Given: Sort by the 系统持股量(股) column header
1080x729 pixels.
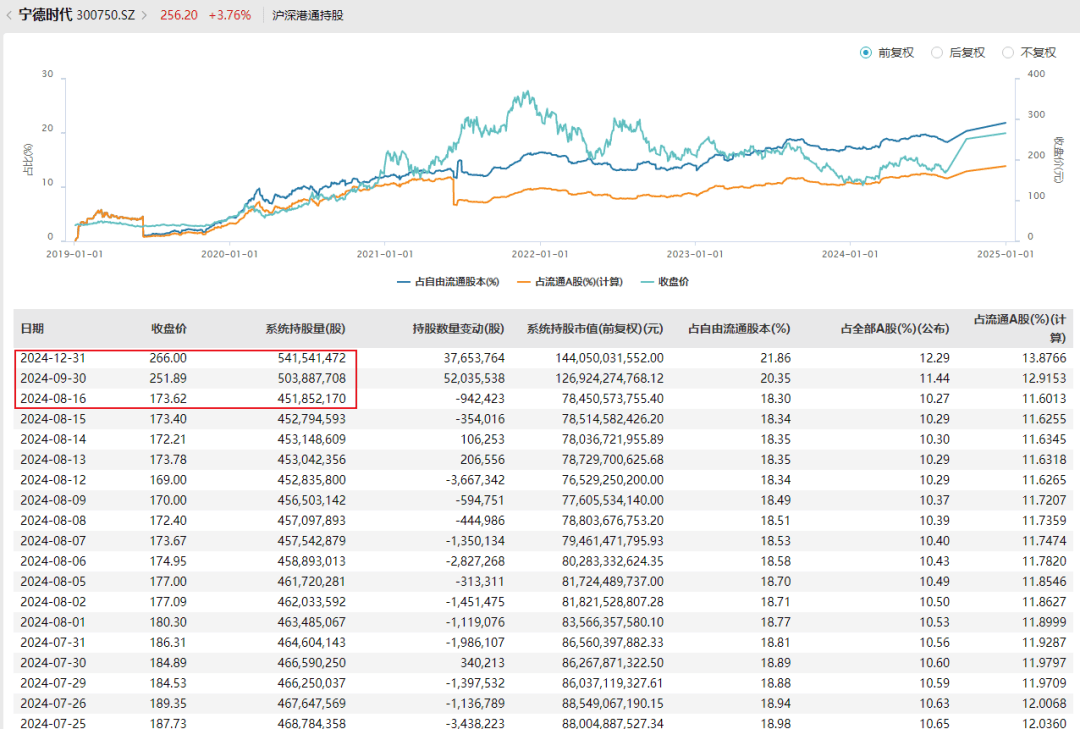Looking at the screenshot, I should (x=306, y=329).
